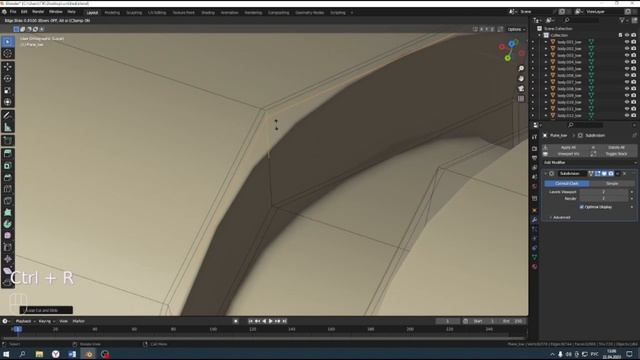
Task: Open the File menu
Action: point(13,12)
